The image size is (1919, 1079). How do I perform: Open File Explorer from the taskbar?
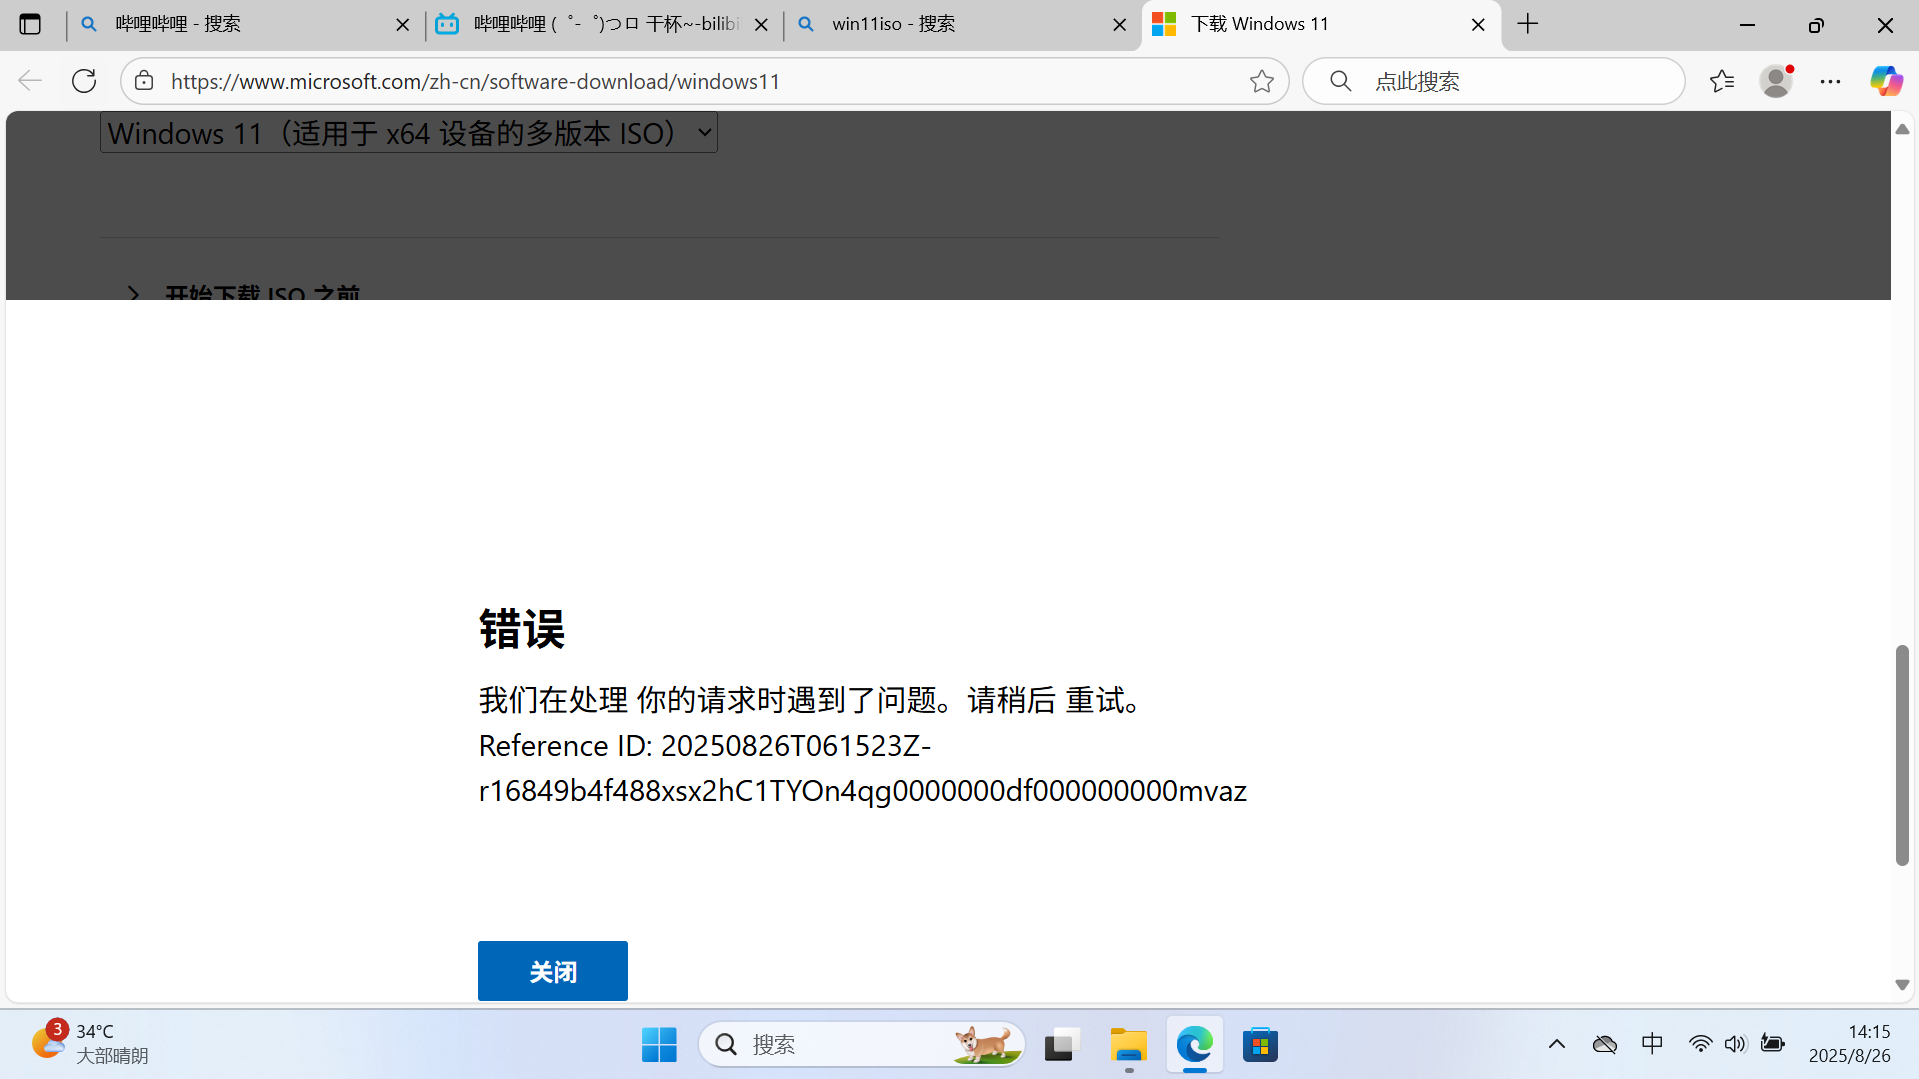(1129, 1045)
